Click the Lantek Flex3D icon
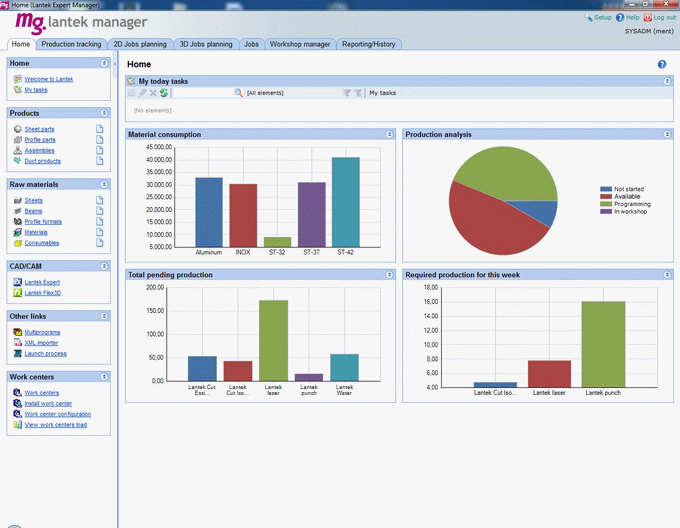The width and height of the screenshot is (680, 528). pyautogui.click(x=18, y=293)
